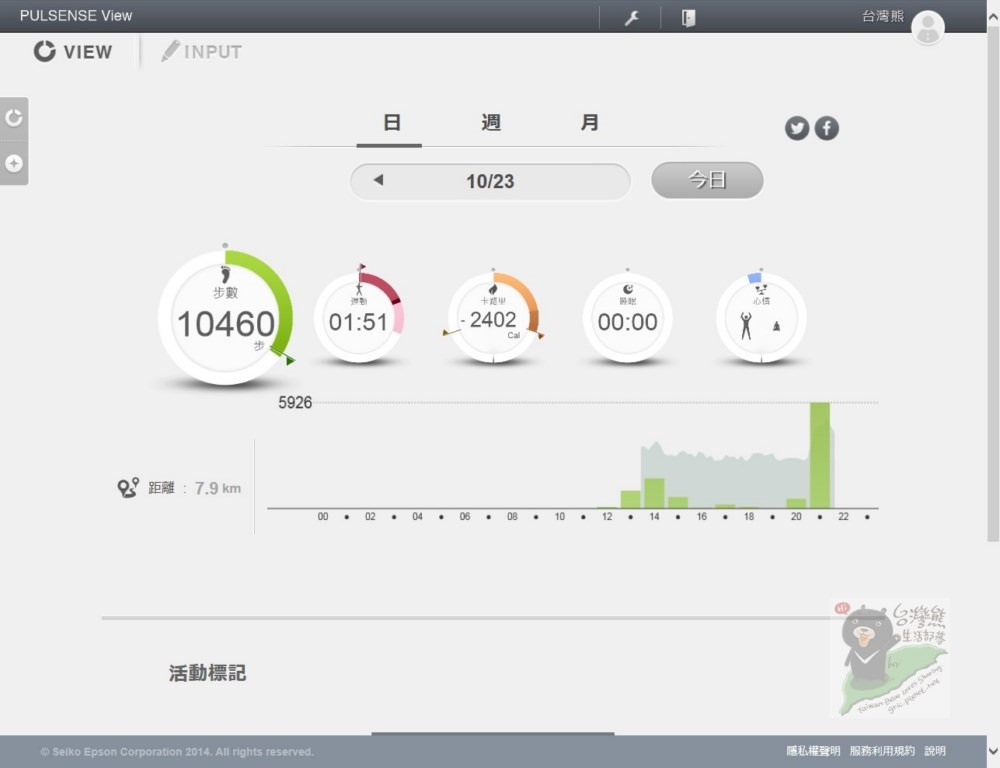
Task: Click the vertical scrollbar up arrow
Action: click(993, 17)
